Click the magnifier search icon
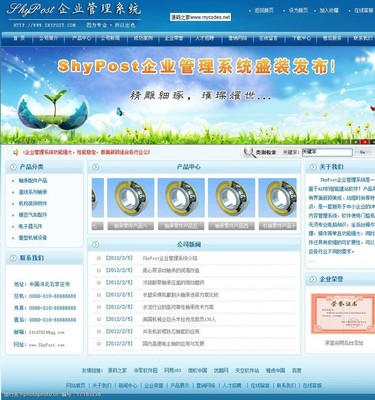This screenshot has height=400, width=375. tap(248, 152)
